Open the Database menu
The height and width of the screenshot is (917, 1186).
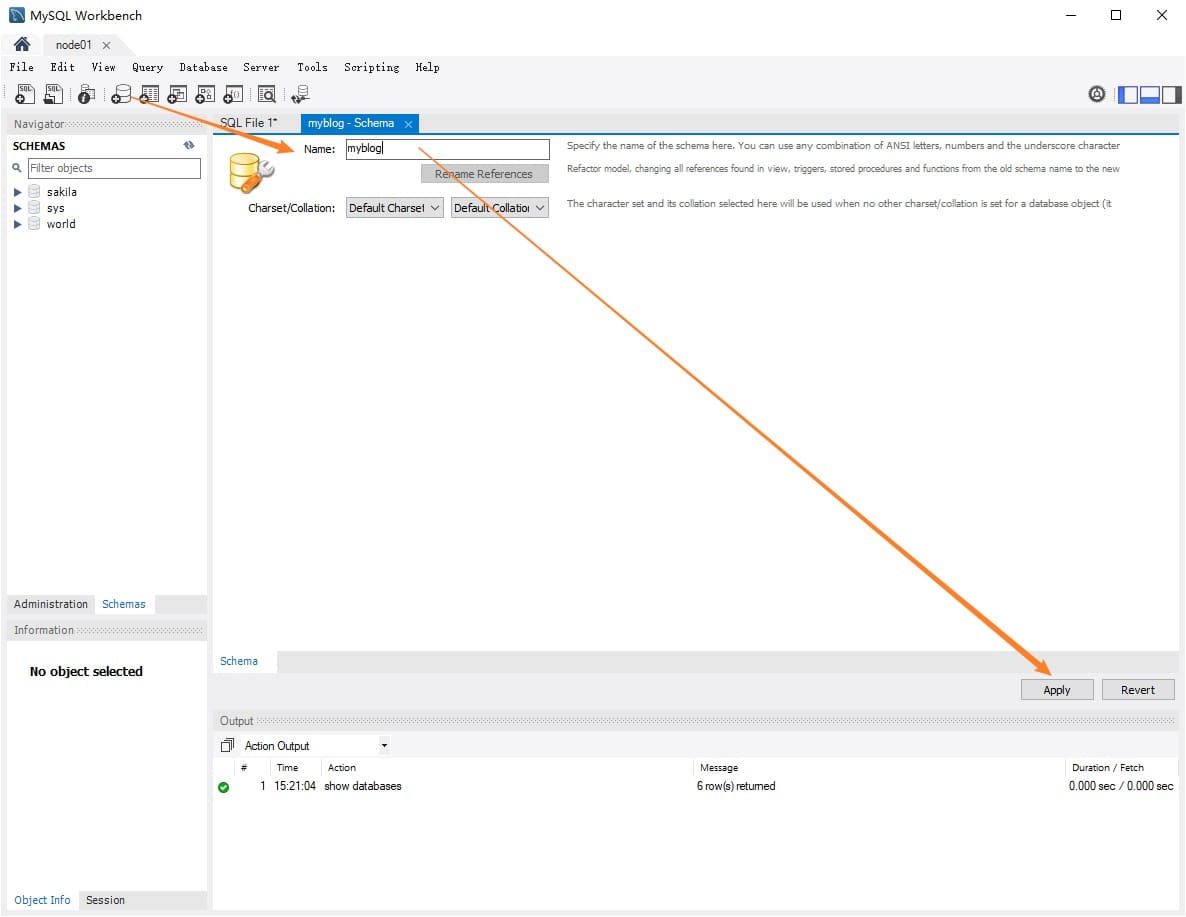203,67
